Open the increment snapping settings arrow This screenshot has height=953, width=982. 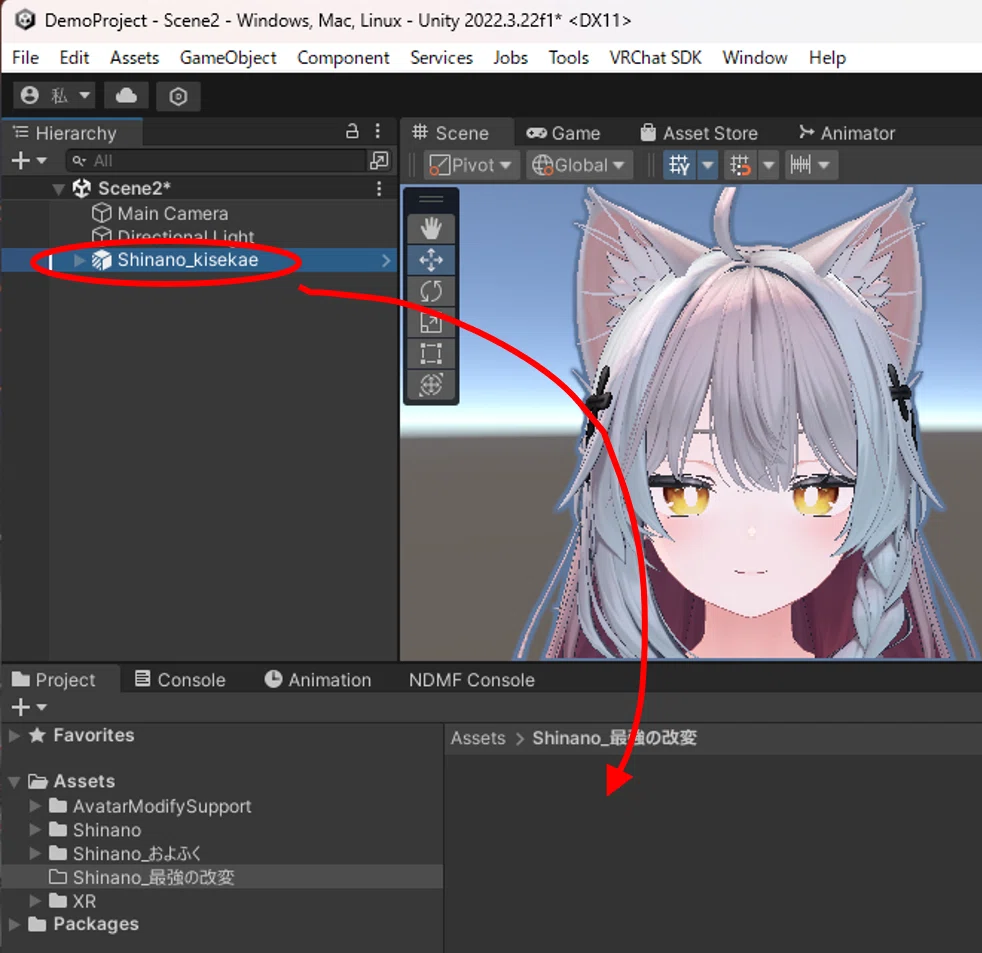click(x=825, y=165)
